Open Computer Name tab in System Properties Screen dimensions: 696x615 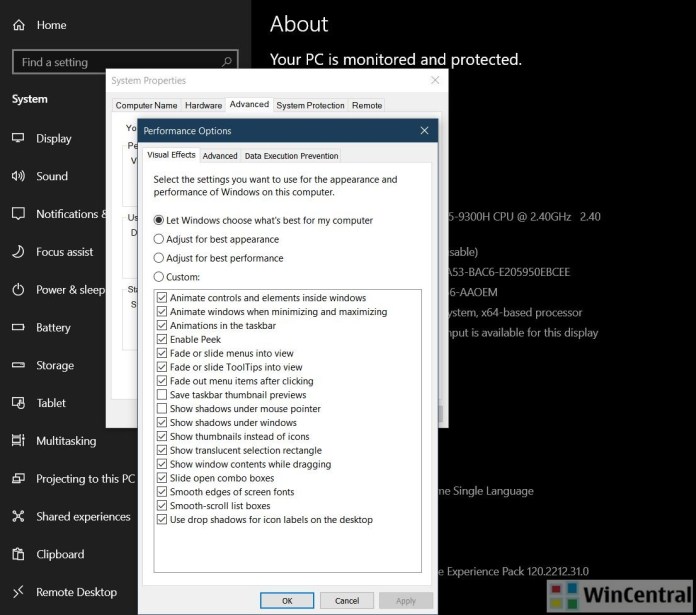(146, 105)
